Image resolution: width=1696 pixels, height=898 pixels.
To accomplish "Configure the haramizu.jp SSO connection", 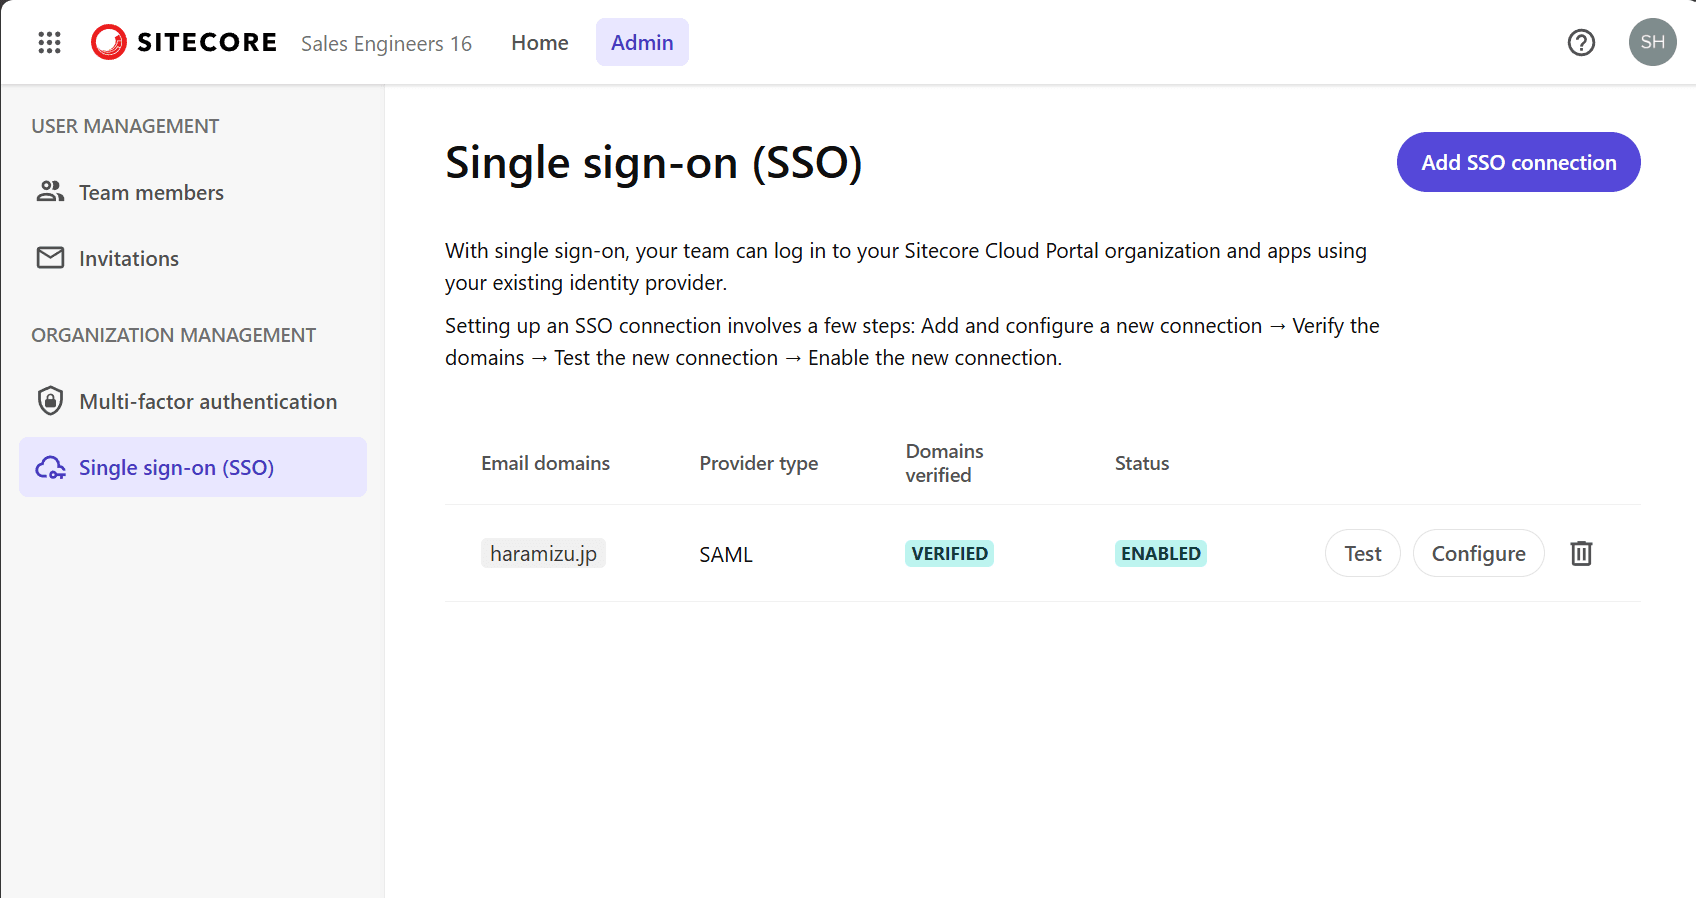I will [x=1478, y=553].
